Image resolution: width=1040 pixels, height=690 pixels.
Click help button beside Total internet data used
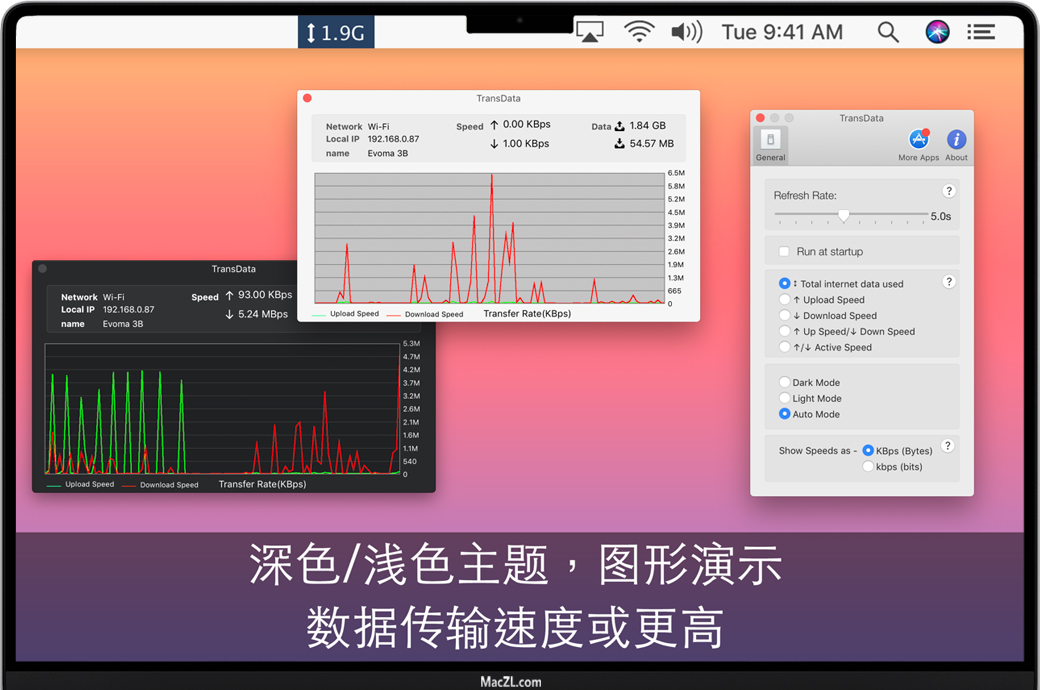click(949, 282)
